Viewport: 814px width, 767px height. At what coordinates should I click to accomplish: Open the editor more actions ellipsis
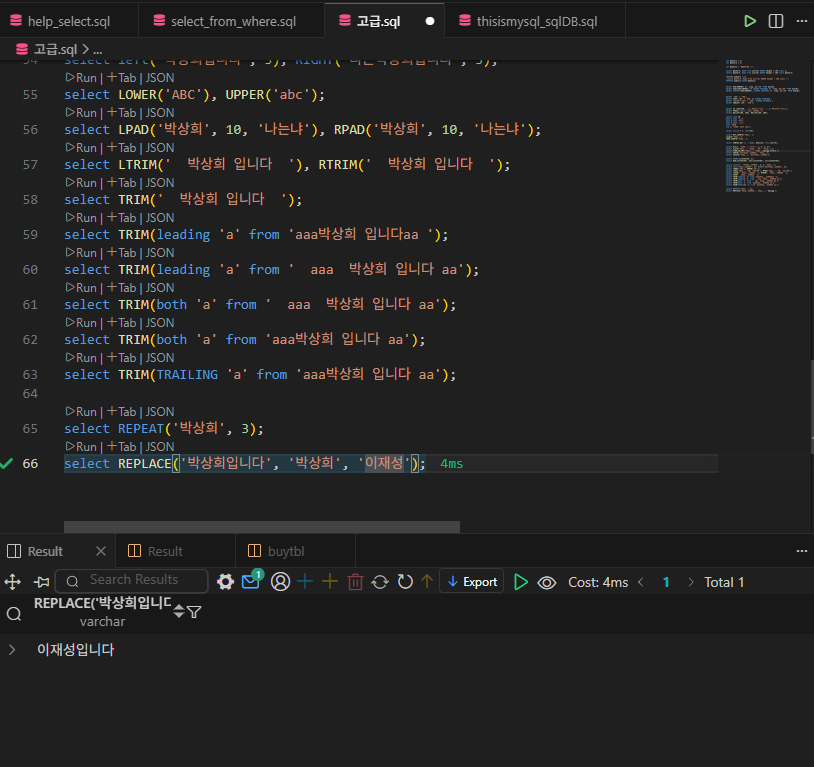click(x=802, y=21)
